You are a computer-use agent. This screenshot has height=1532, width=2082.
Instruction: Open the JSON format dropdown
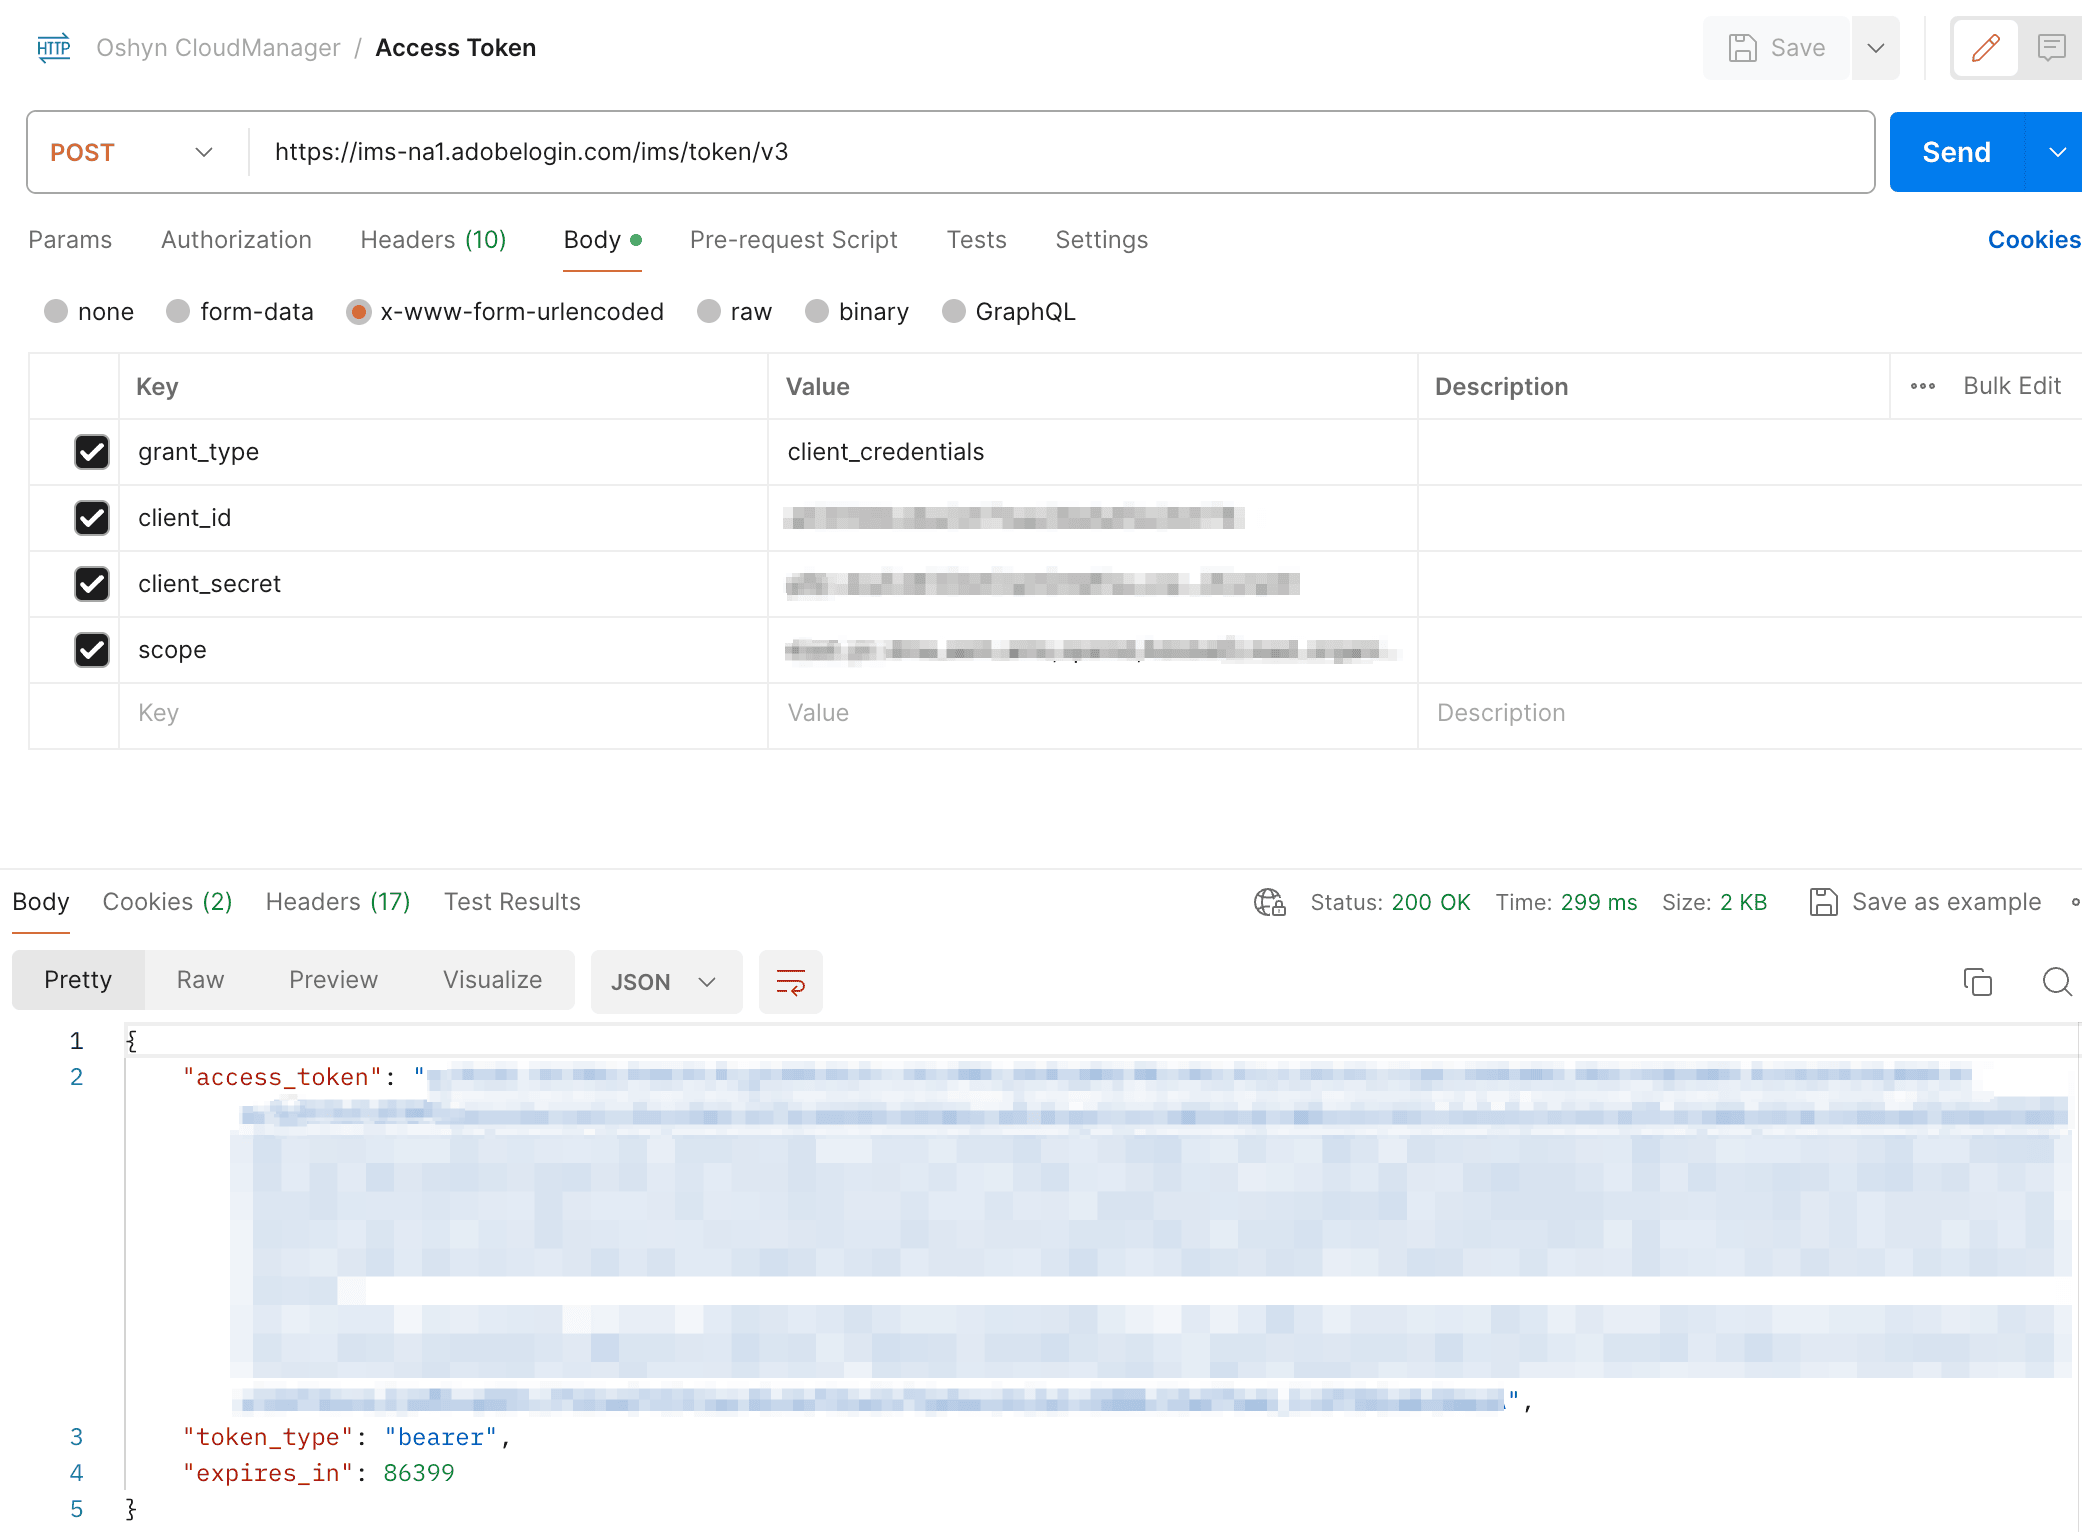pos(666,982)
